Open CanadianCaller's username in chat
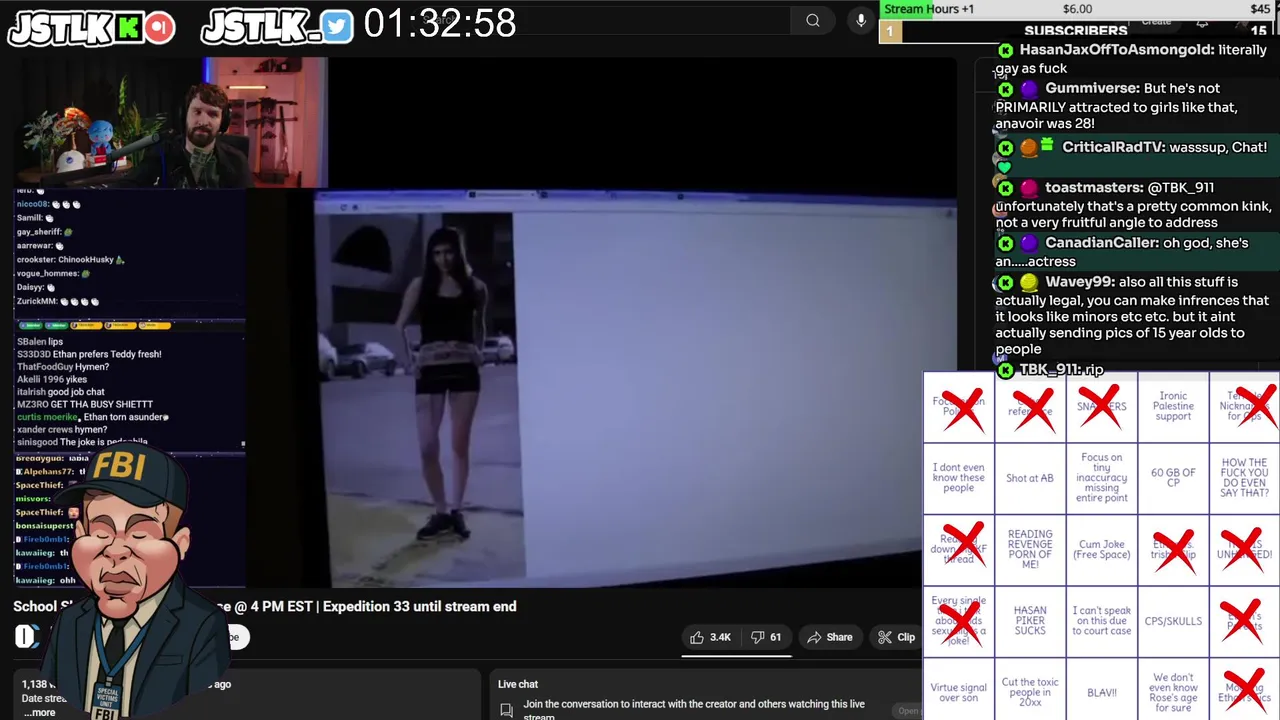 pos(1102,243)
